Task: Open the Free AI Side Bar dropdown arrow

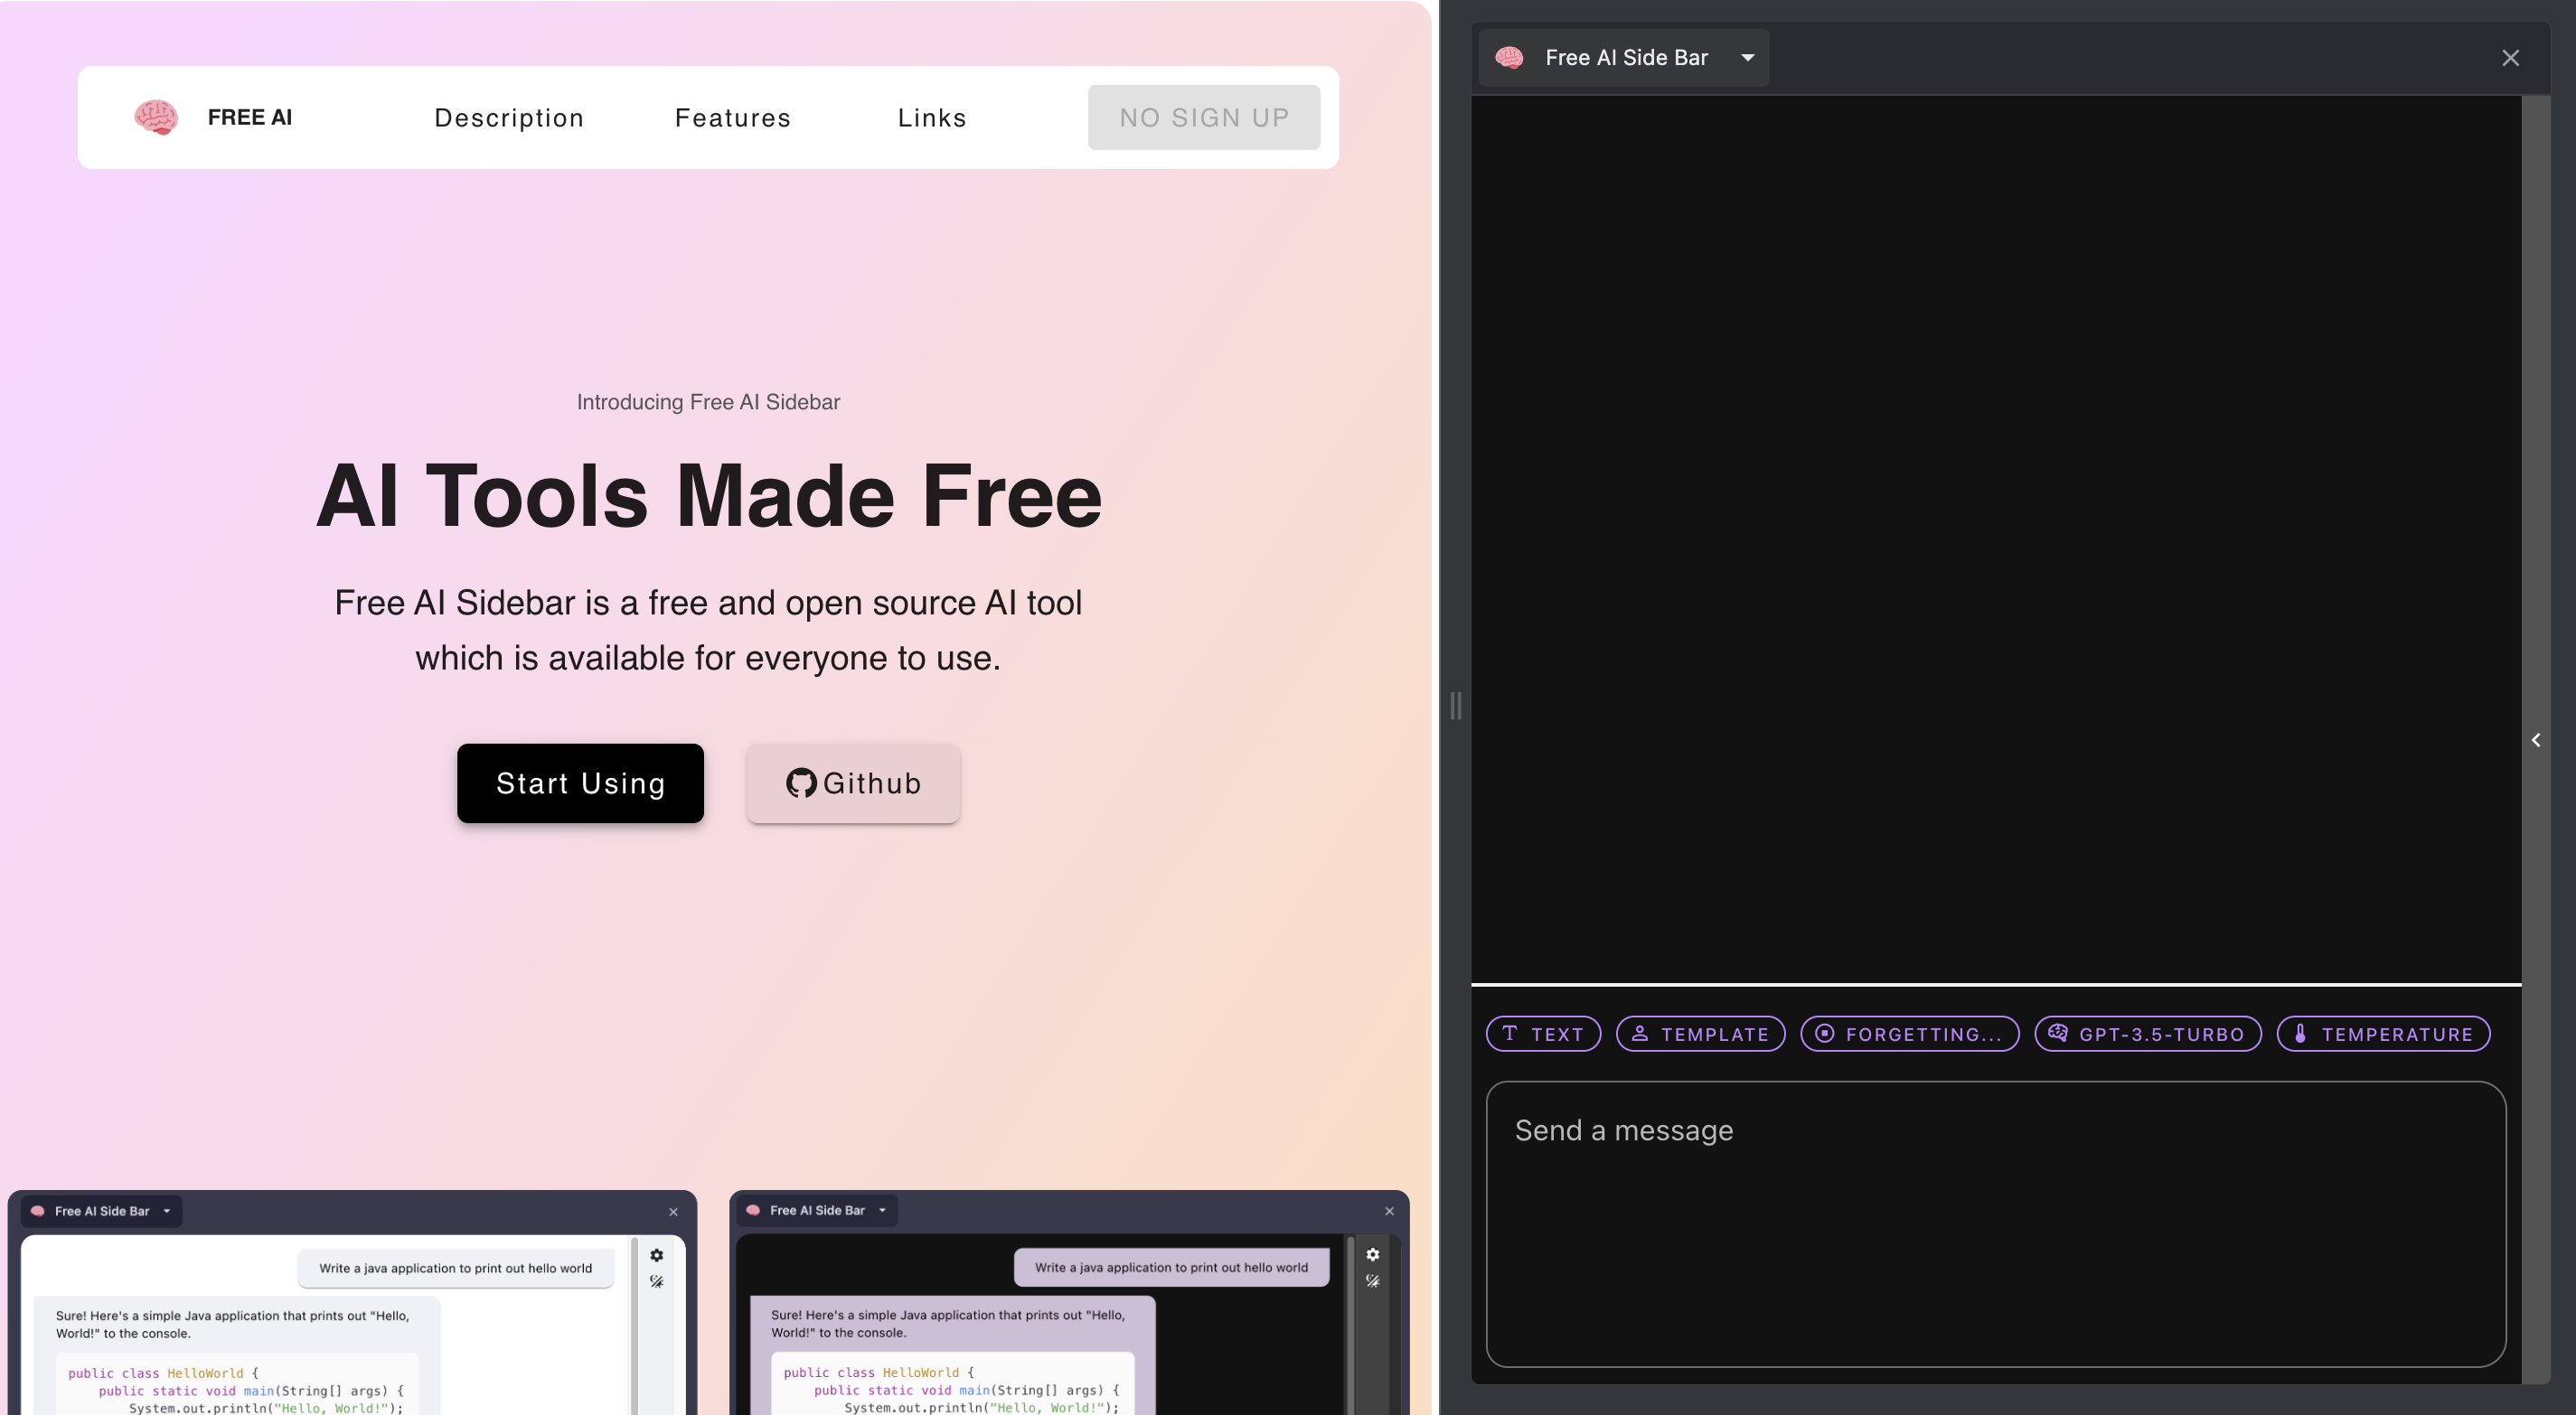Action: (1747, 58)
